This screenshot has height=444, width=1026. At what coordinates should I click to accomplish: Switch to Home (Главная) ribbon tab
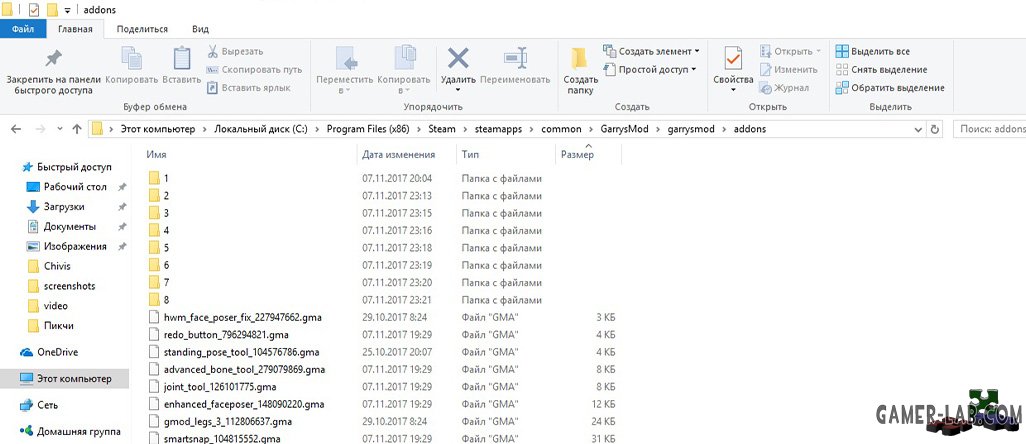pos(75,29)
